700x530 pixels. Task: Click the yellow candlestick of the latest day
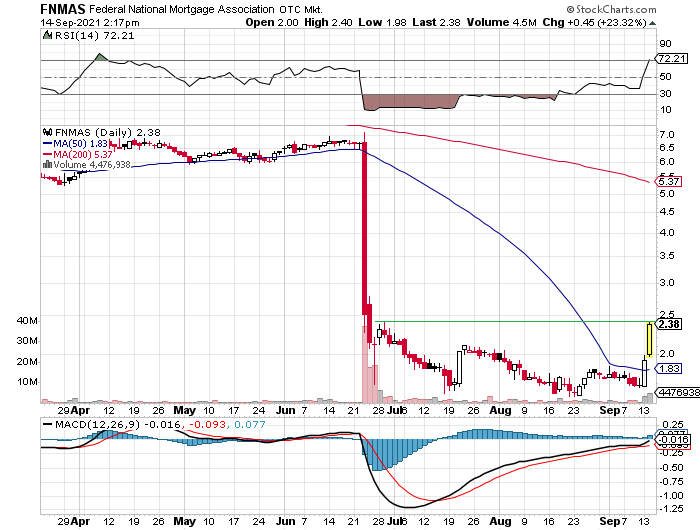pyautogui.click(x=649, y=339)
